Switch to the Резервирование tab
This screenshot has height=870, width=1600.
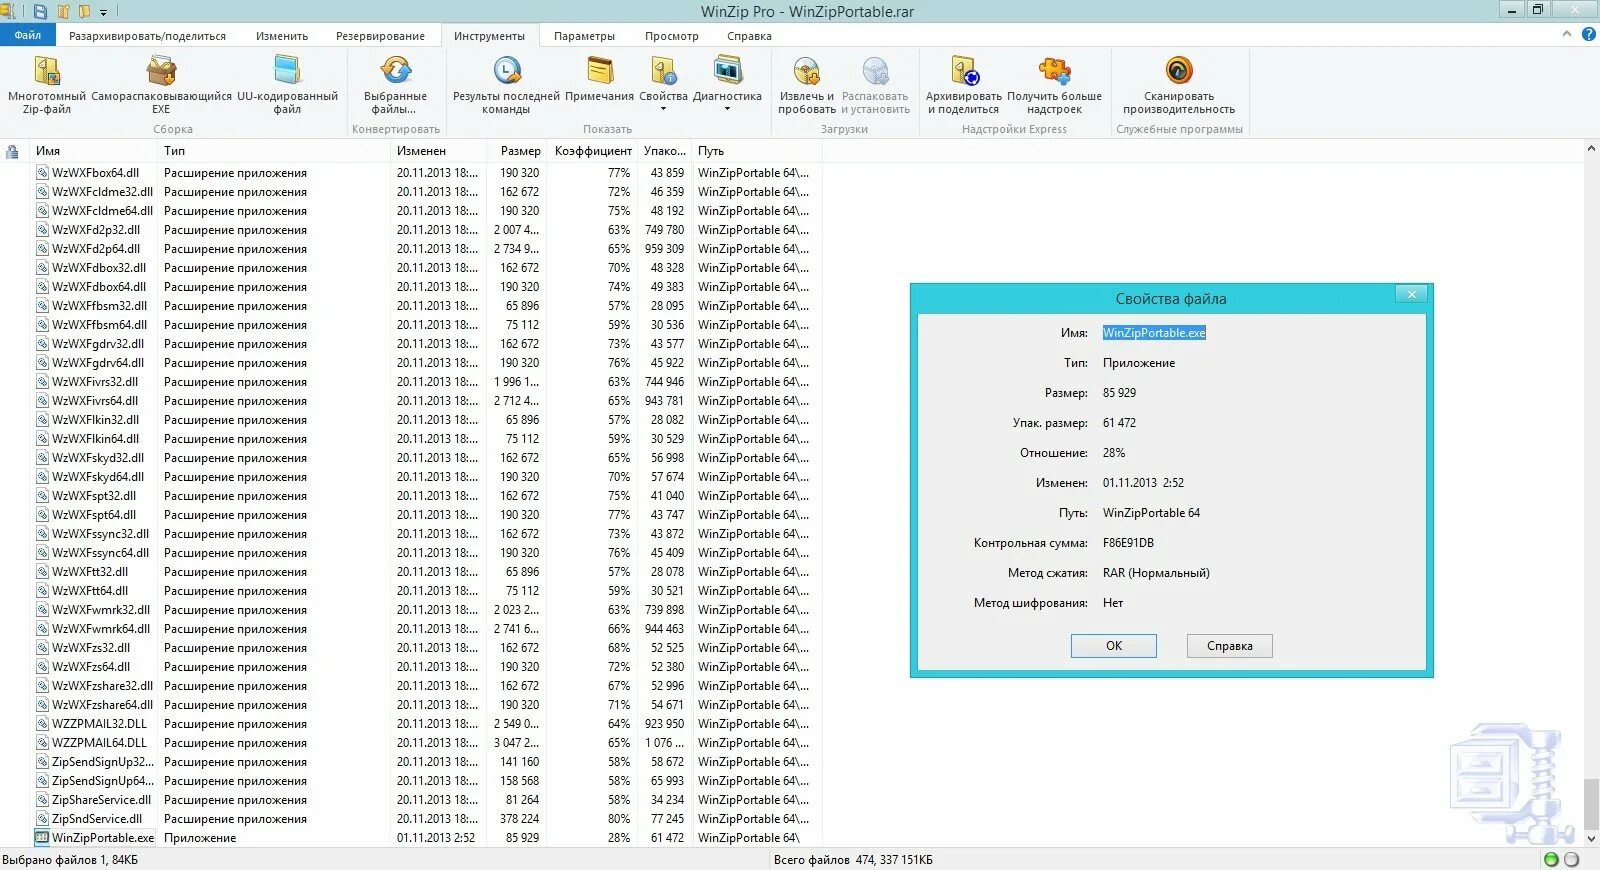pyautogui.click(x=380, y=36)
